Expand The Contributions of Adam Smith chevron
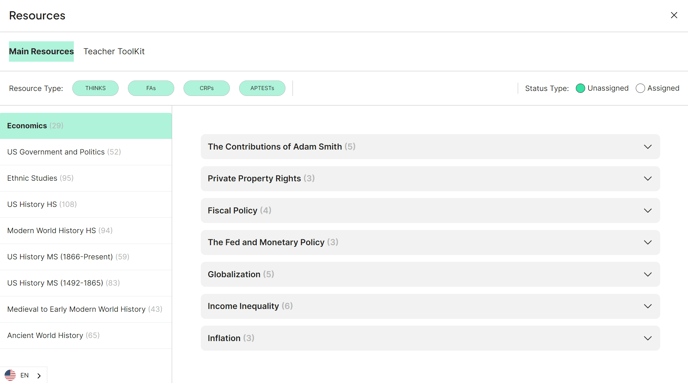688x383 pixels. [x=648, y=147]
